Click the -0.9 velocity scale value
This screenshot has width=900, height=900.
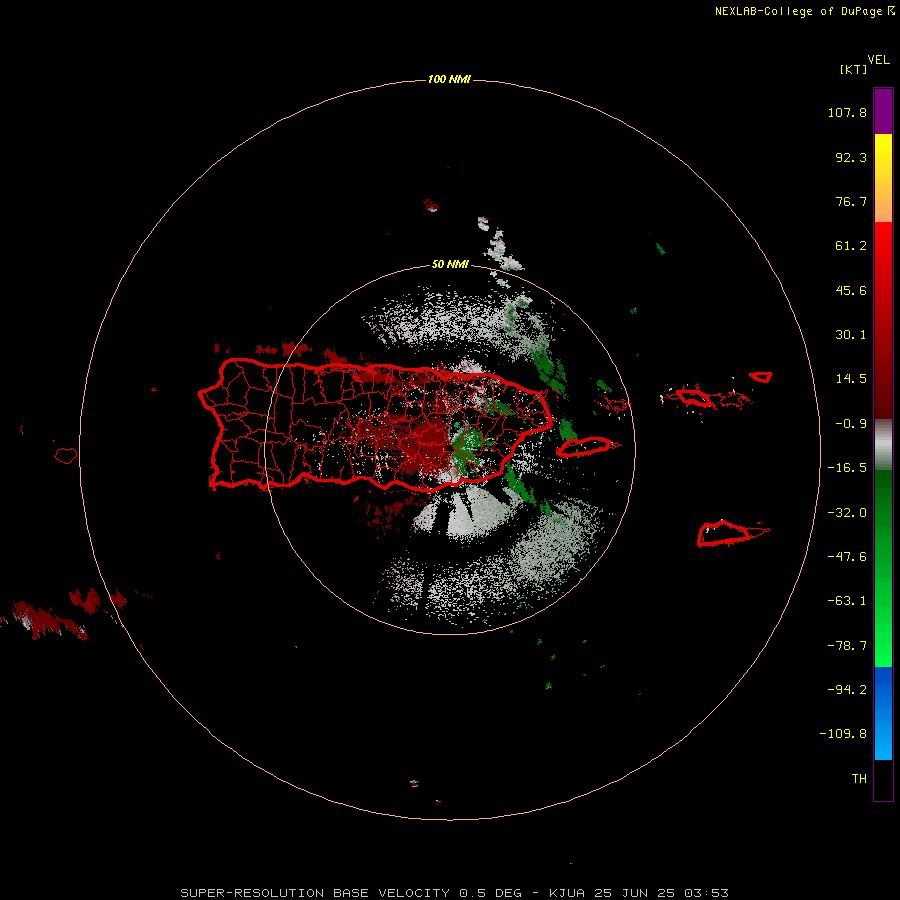pos(851,424)
